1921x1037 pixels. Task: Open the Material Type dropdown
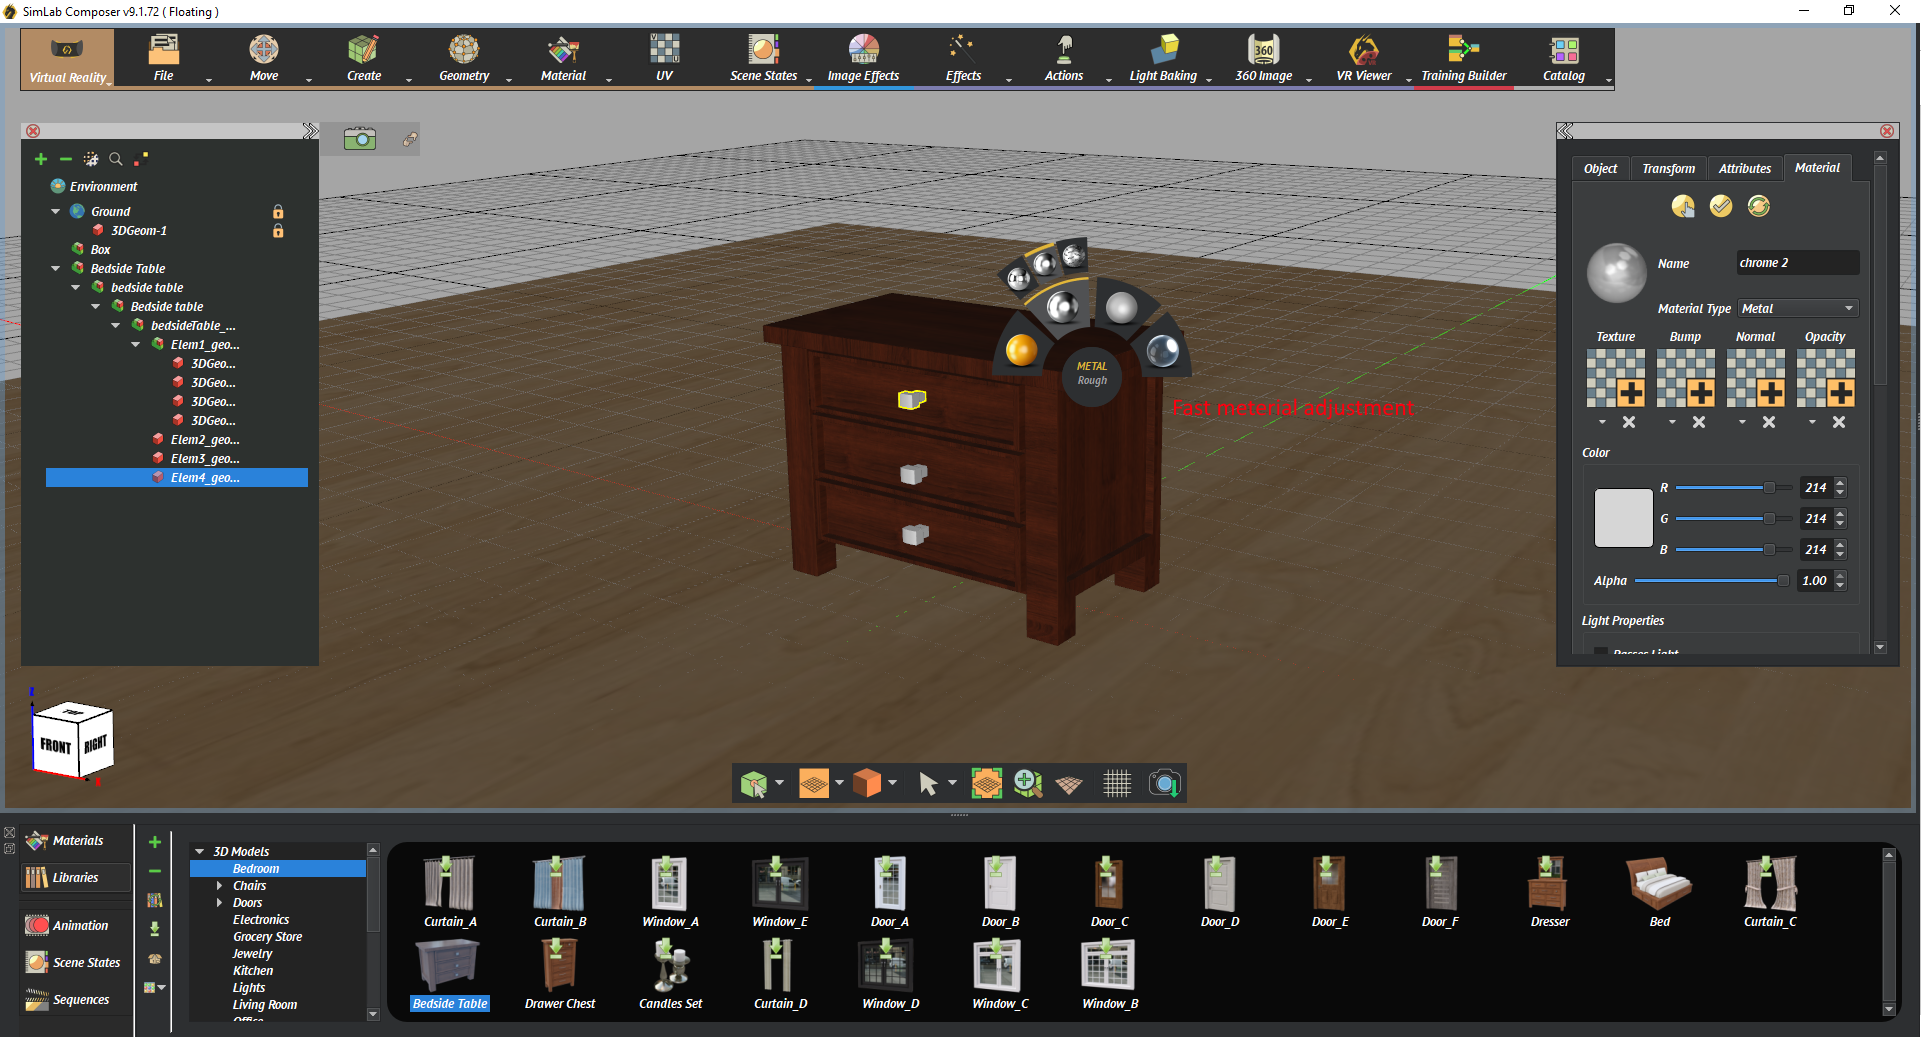point(1797,309)
